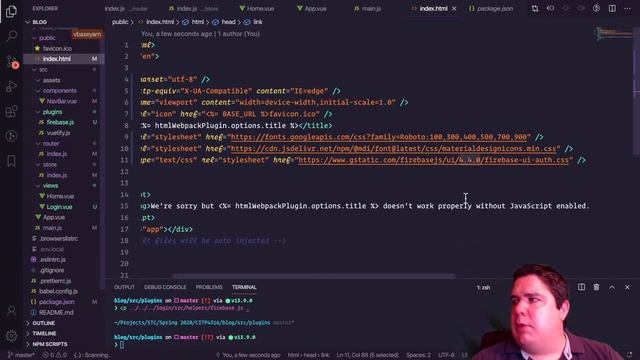The image size is (640, 360).
Task: Click the compare changes icon in editor toolbar
Action: [x=535, y=9]
